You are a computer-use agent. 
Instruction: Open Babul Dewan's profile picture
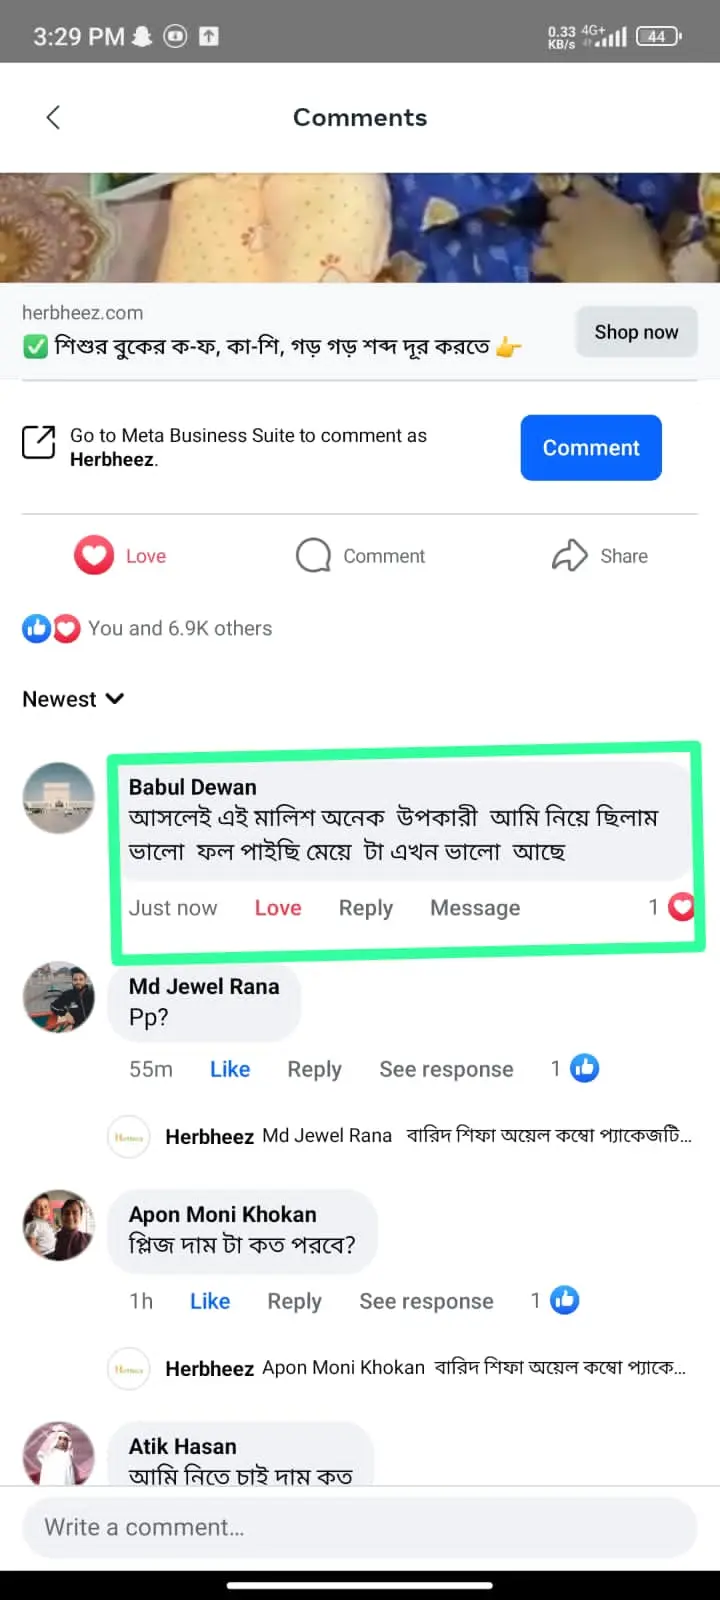tap(59, 798)
